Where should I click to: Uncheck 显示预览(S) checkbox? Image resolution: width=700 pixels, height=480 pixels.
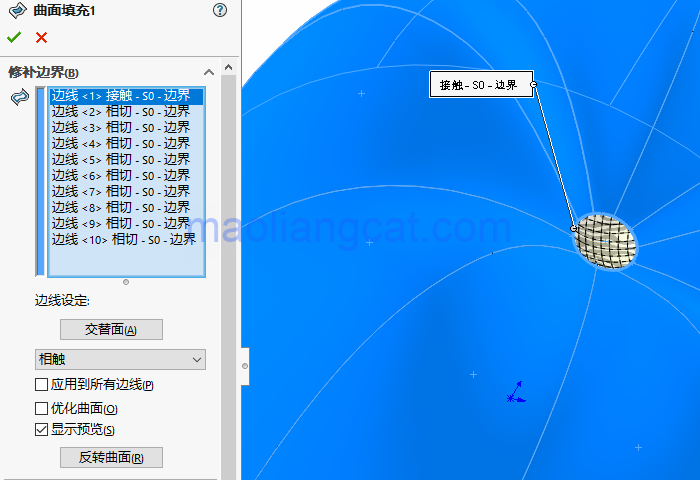(x=42, y=430)
